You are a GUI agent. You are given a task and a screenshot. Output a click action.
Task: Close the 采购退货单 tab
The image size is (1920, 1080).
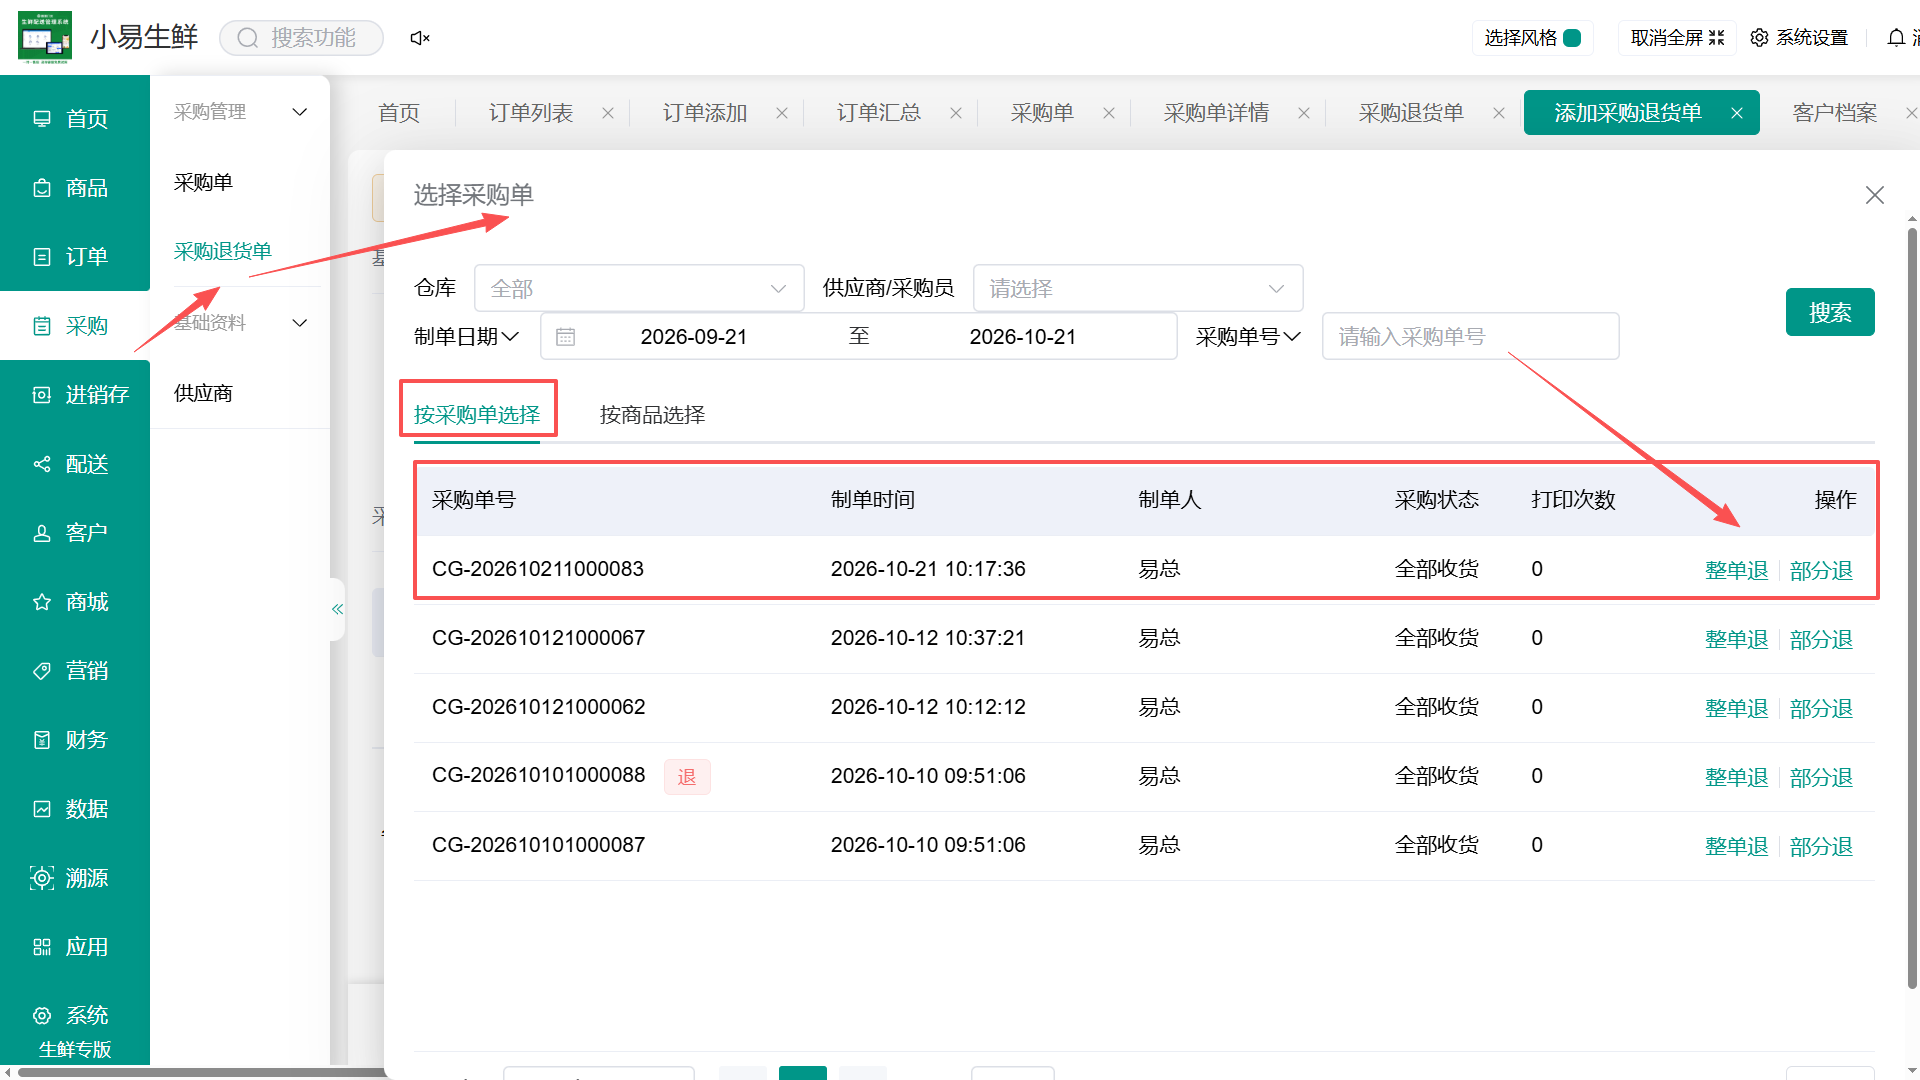(x=1499, y=113)
